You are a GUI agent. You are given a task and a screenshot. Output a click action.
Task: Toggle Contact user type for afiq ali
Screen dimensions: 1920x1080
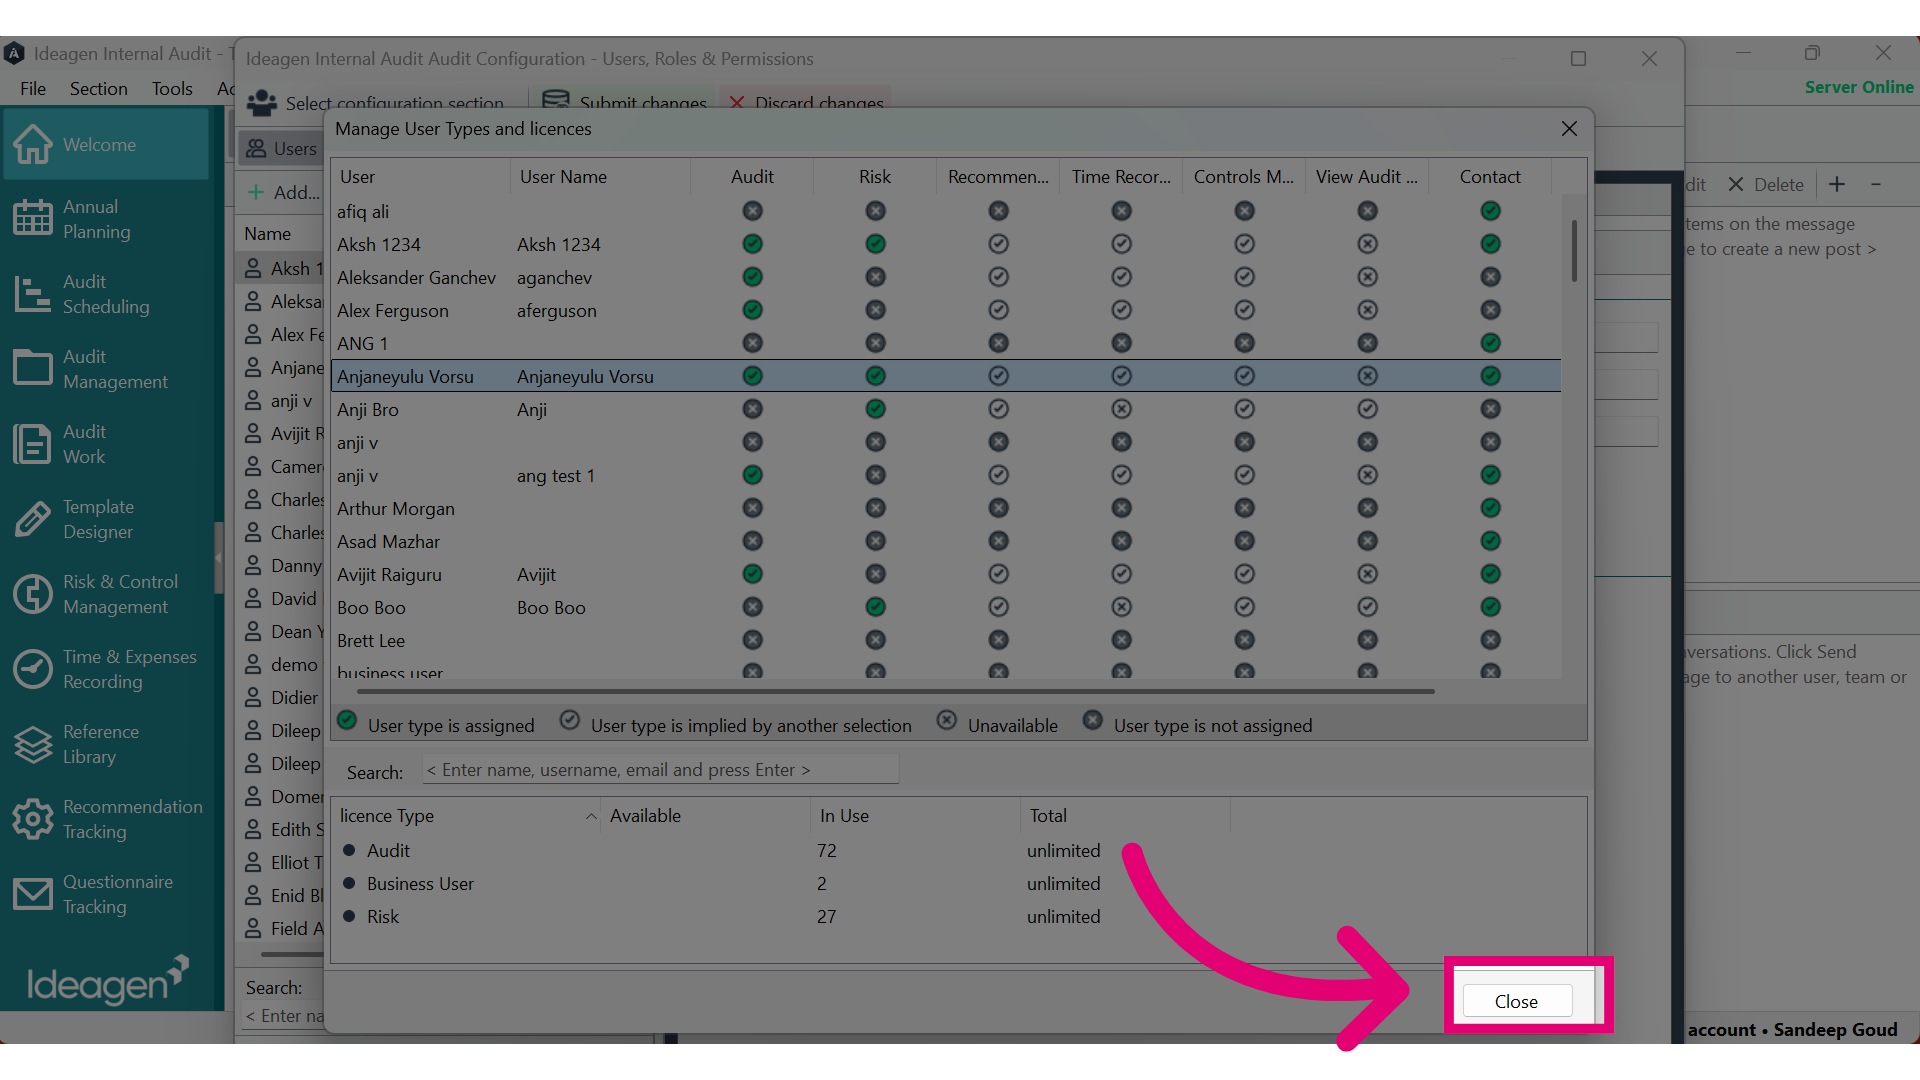click(1490, 211)
